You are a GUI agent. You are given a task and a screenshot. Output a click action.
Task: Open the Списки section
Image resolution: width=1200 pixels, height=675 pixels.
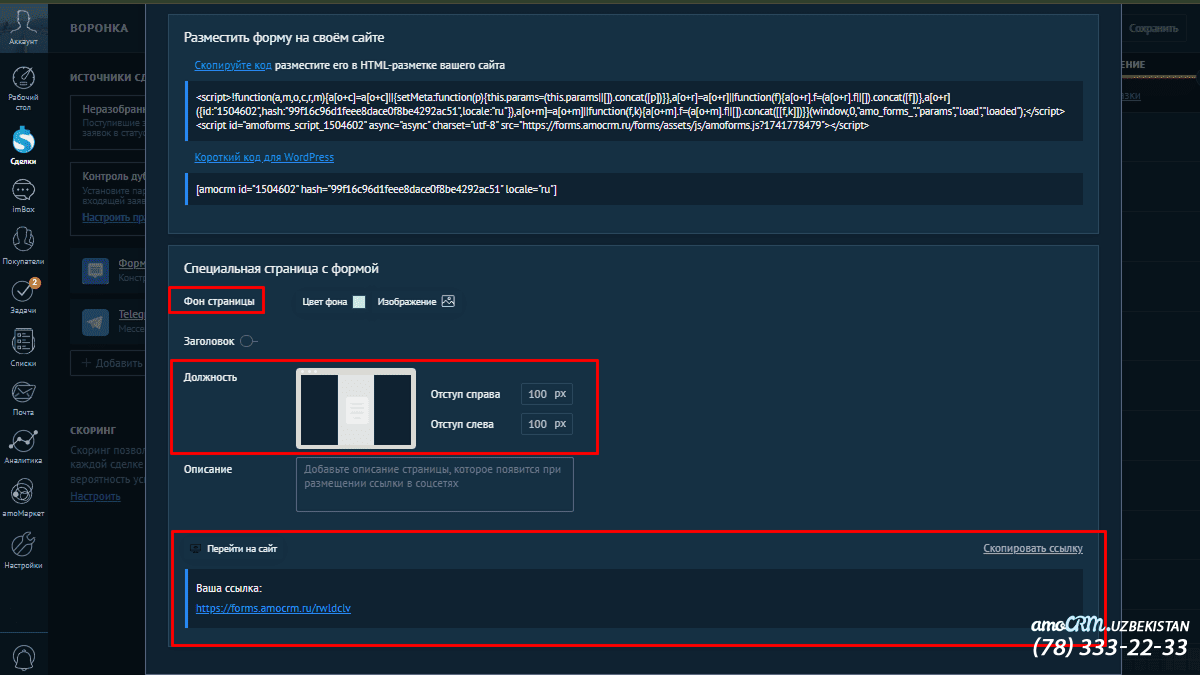coord(24,348)
